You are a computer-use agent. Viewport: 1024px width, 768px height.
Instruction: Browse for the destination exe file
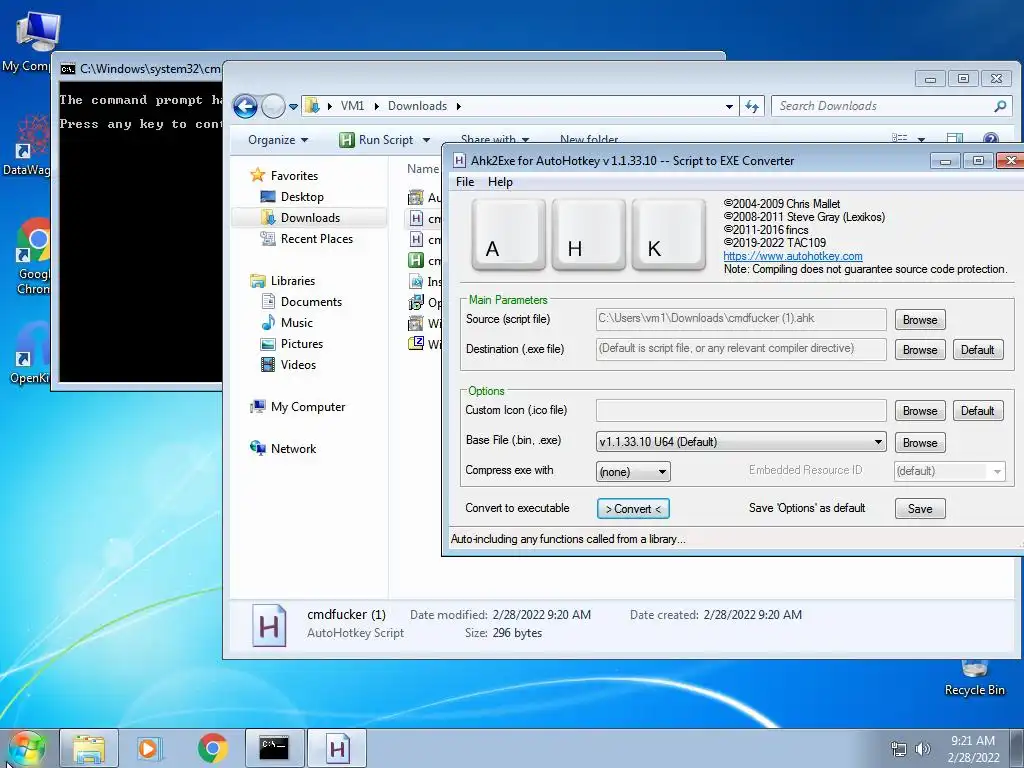(x=920, y=350)
